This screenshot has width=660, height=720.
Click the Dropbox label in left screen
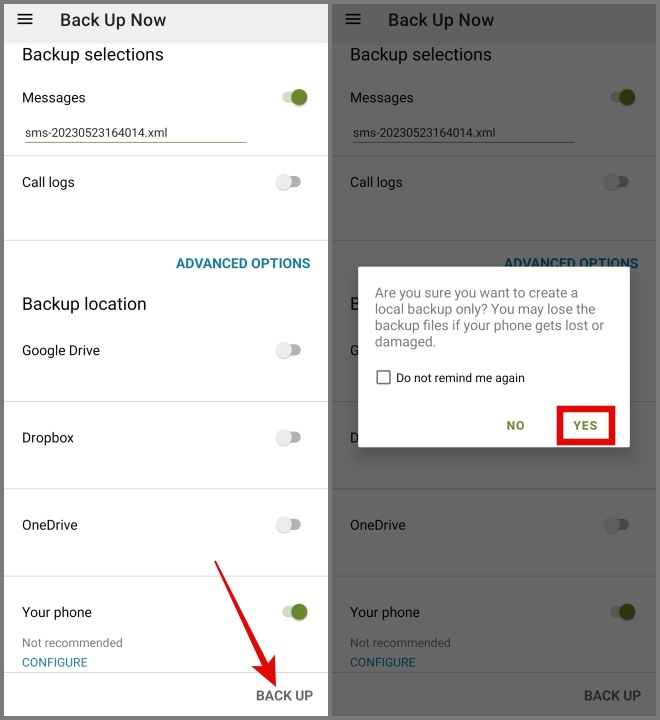tap(48, 437)
